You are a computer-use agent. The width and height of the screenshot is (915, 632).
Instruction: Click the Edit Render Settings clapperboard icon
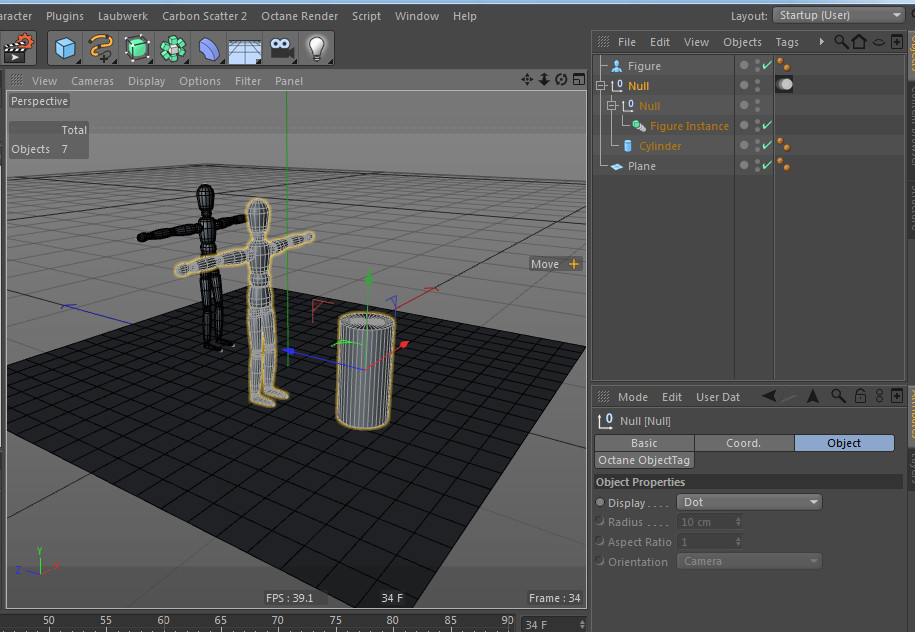(18, 47)
